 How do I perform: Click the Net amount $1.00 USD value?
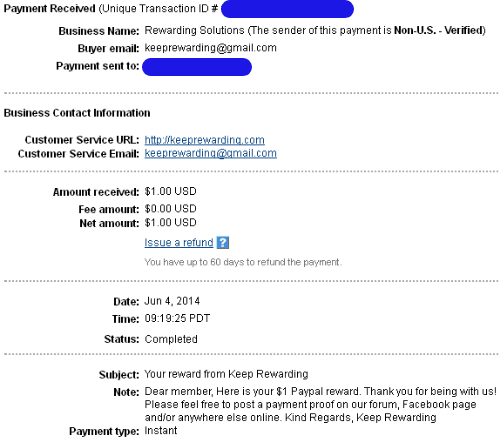(170, 223)
